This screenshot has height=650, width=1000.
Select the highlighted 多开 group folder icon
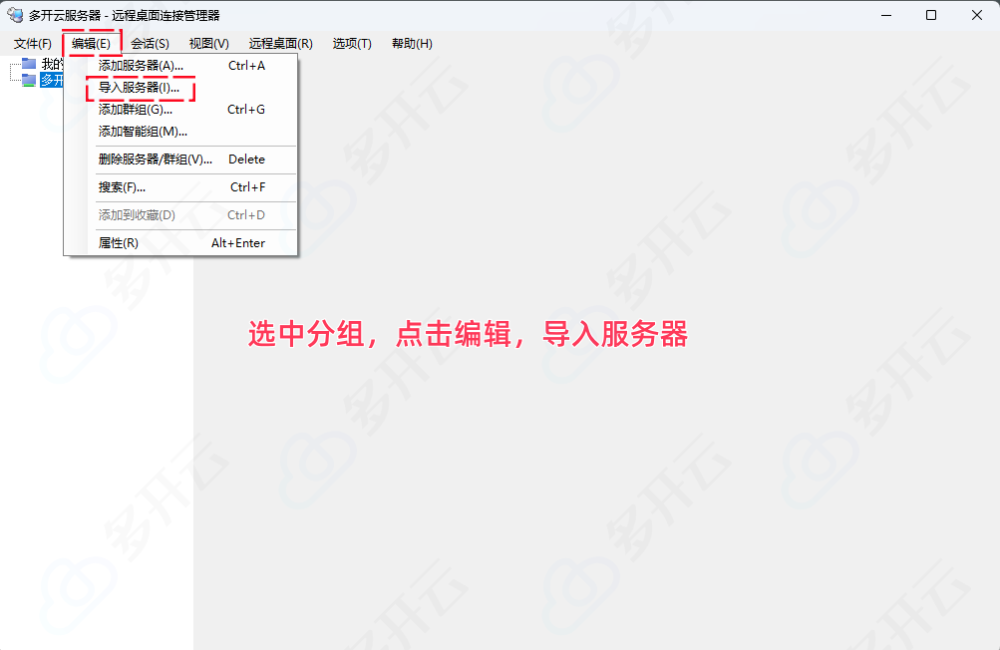point(29,80)
